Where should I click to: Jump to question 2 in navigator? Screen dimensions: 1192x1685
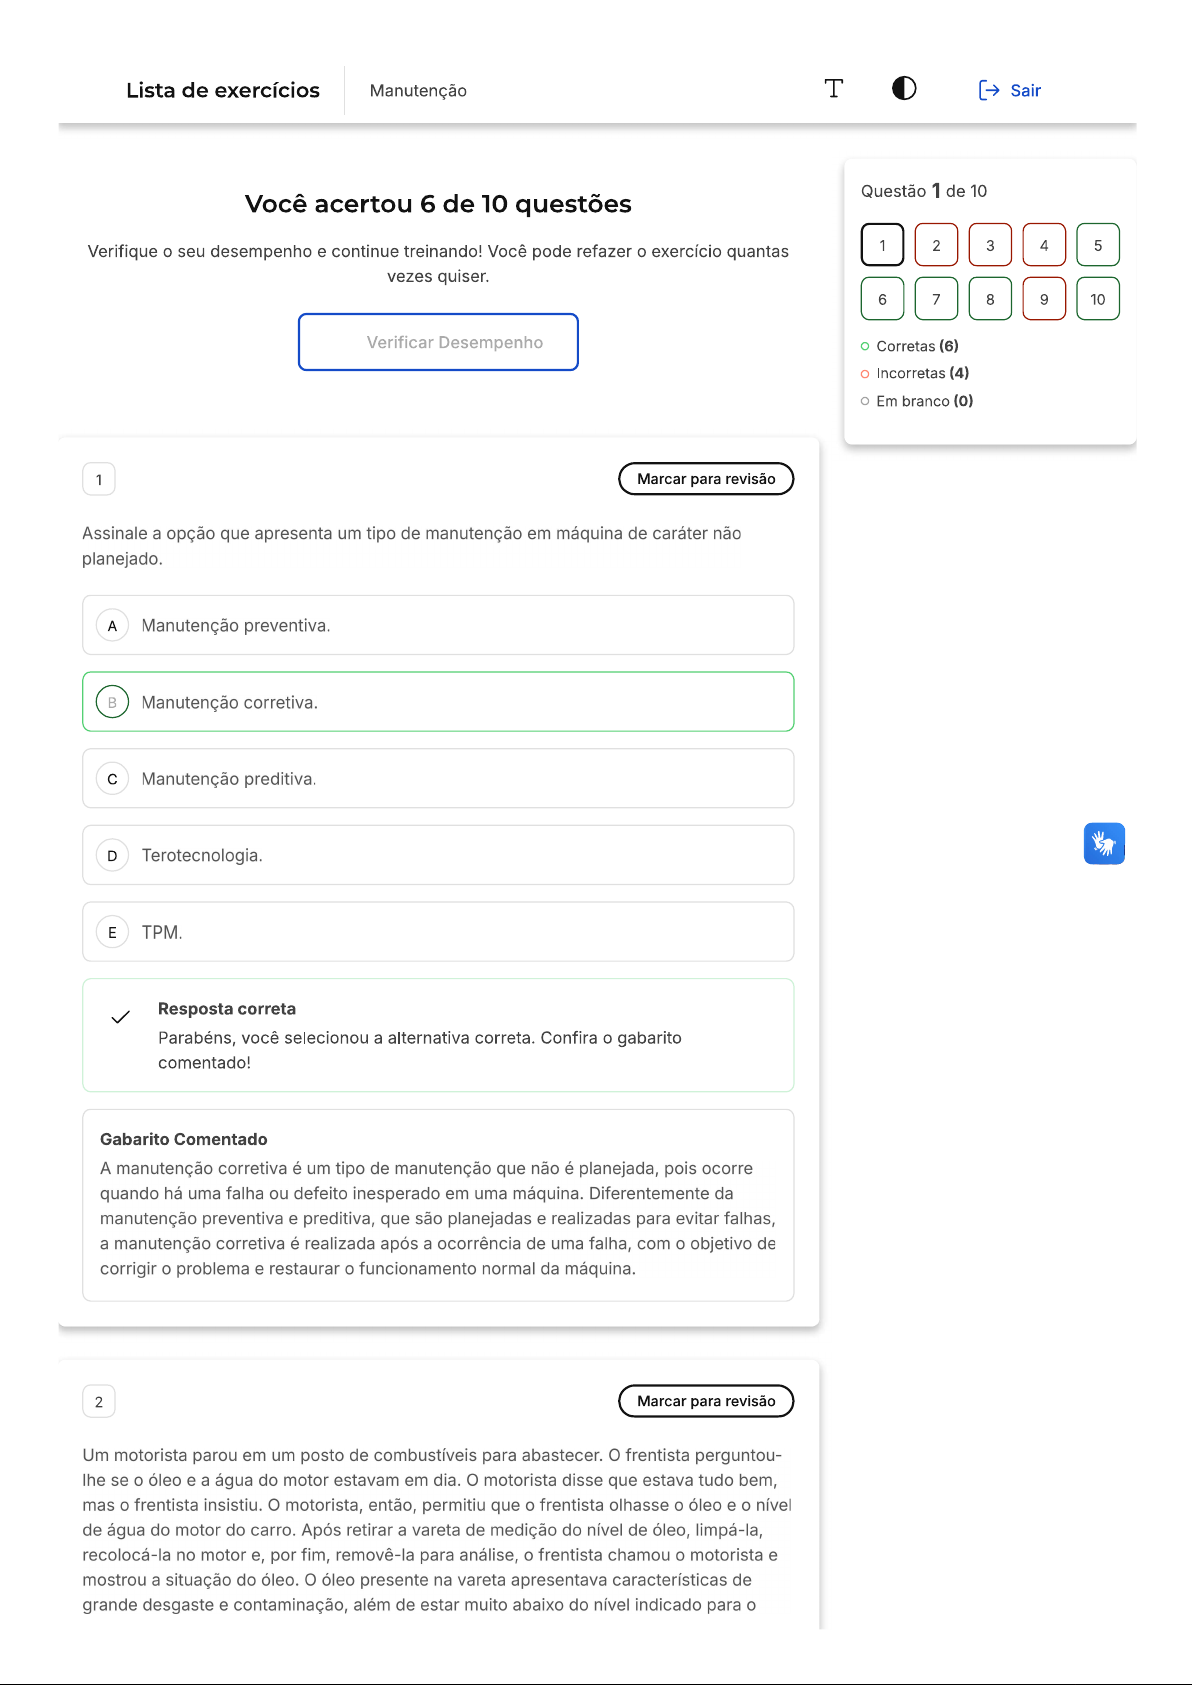pyautogui.click(x=936, y=245)
